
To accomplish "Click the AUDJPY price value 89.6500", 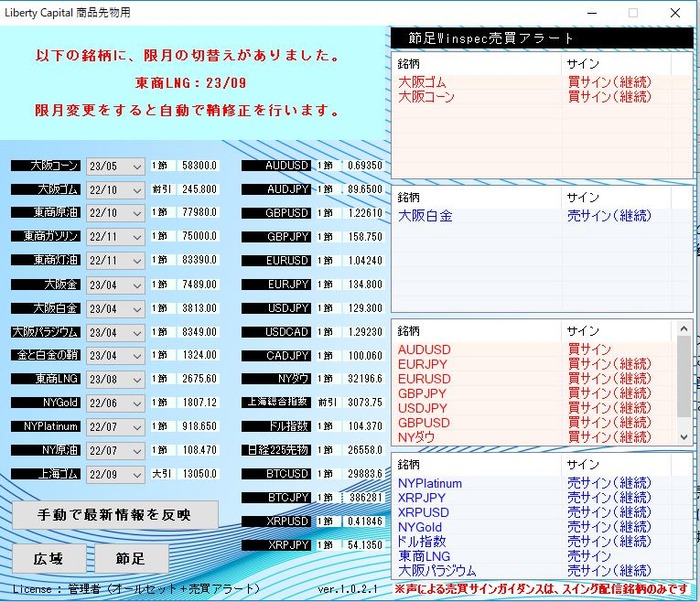I will tap(365, 189).
